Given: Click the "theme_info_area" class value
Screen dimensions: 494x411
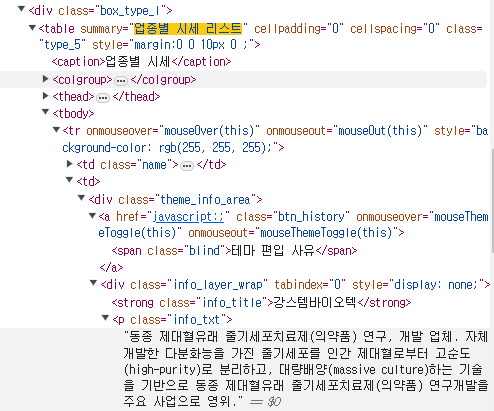Looking at the screenshot, I should click(205, 200).
